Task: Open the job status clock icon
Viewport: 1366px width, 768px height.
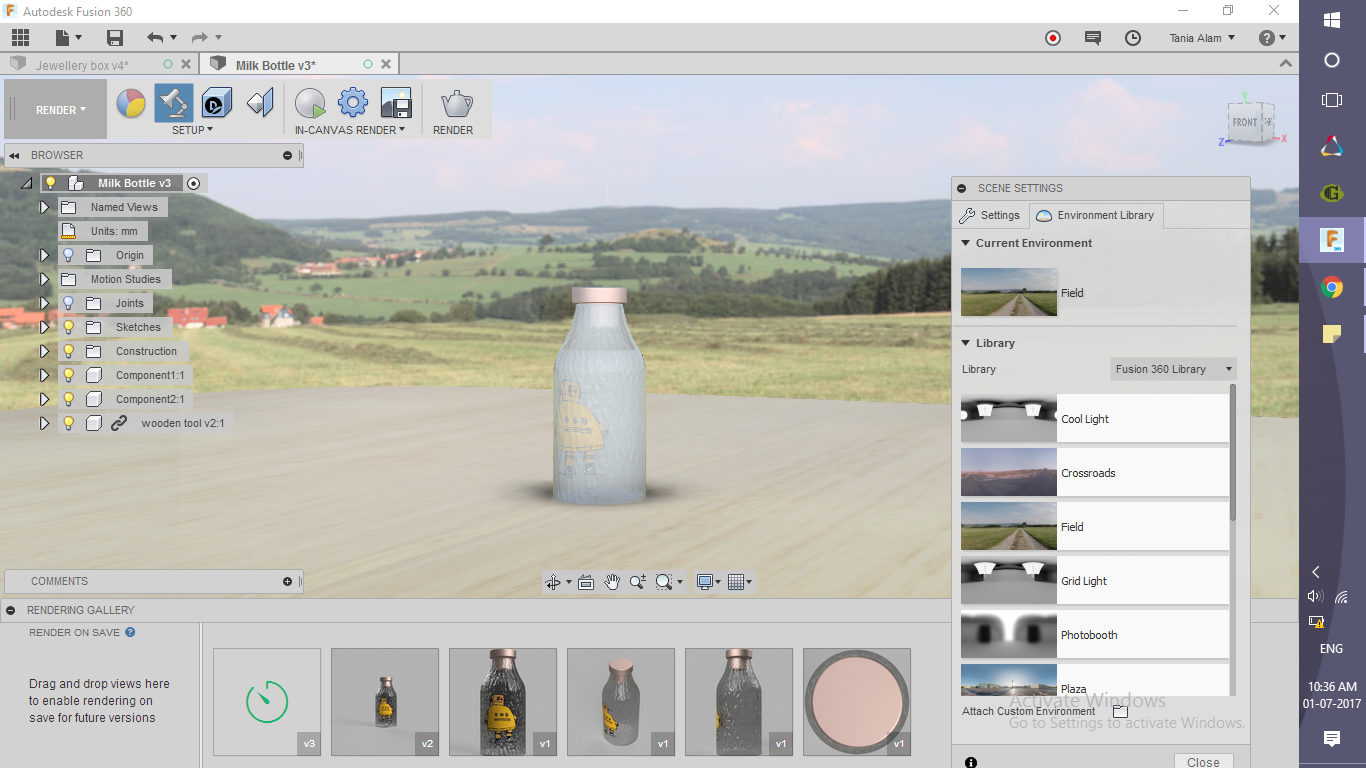Action: [x=1133, y=38]
